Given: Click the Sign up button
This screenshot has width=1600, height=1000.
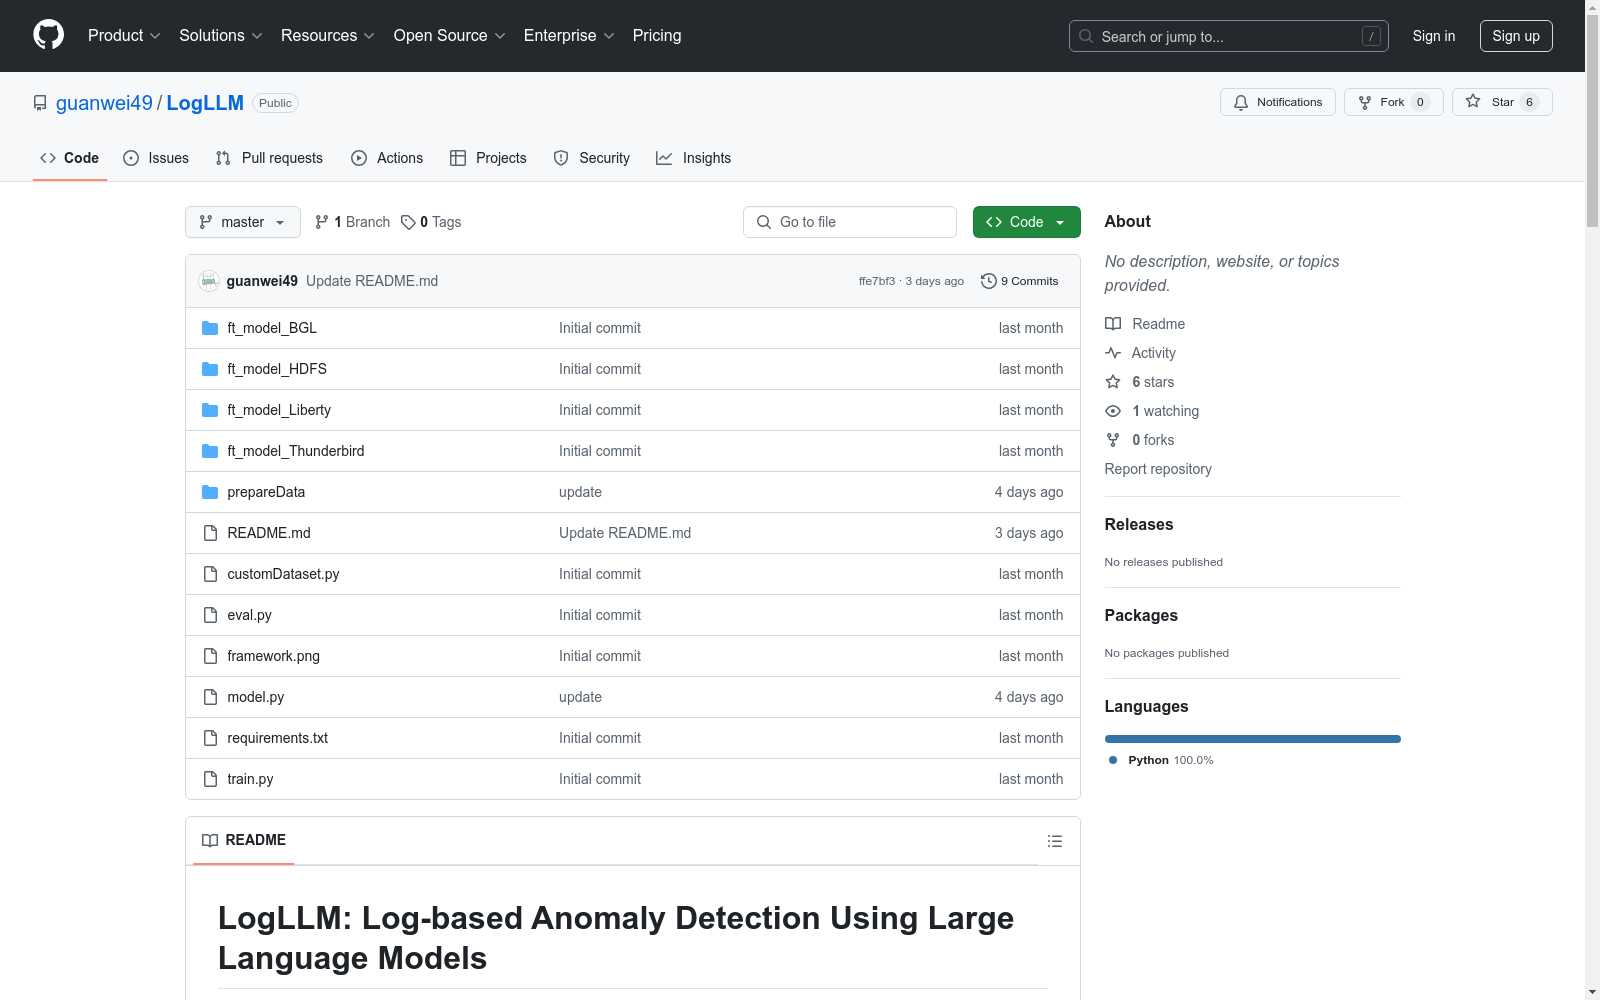Looking at the screenshot, I should coord(1516,36).
